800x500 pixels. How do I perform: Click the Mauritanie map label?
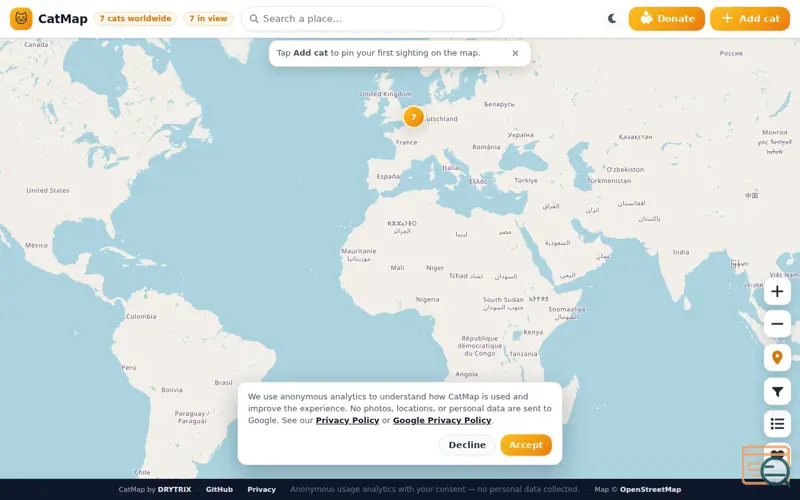pyautogui.click(x=359, y=251)
